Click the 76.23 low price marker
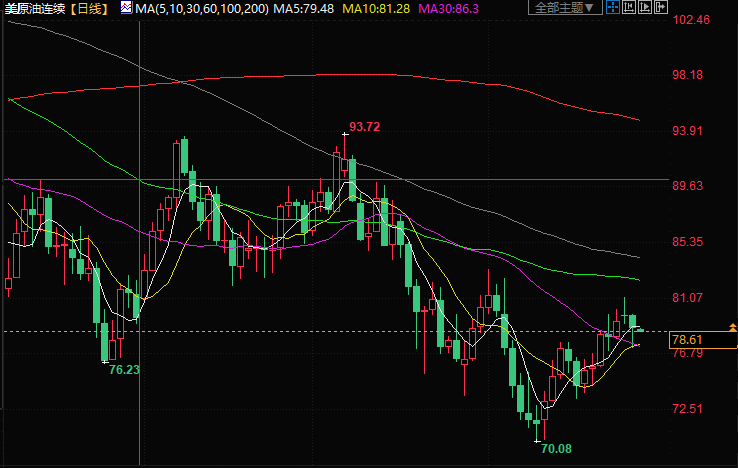The image size is (738, 468). point(124,369)
